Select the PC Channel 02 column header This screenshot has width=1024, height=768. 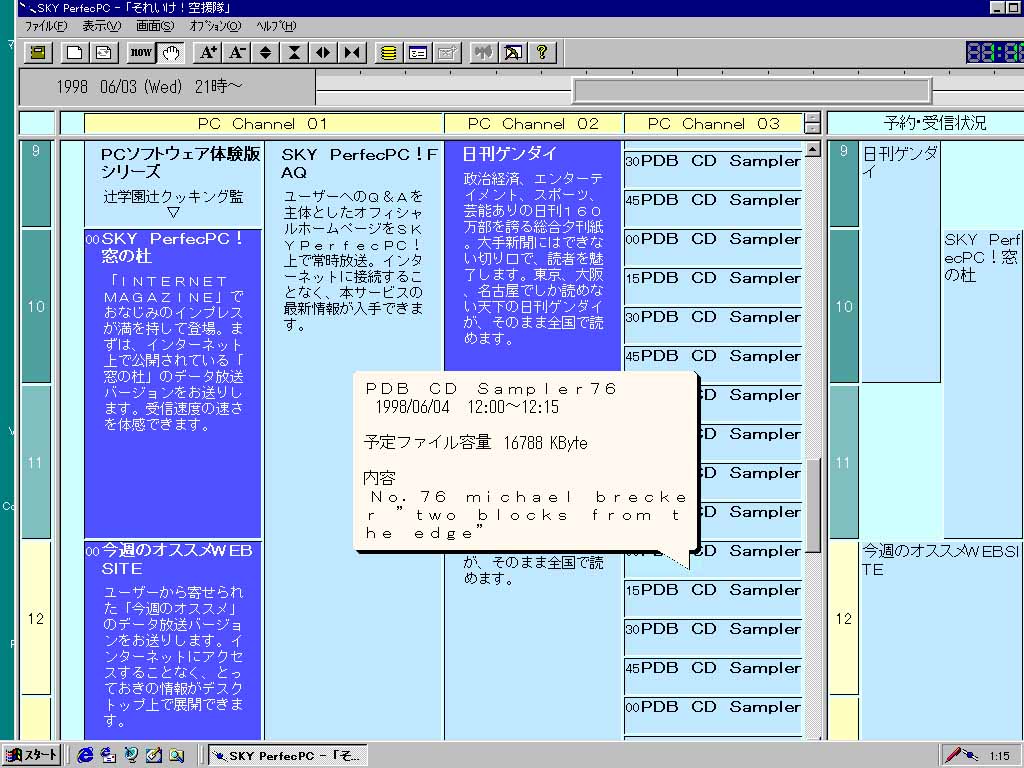(x=533, y=124)
